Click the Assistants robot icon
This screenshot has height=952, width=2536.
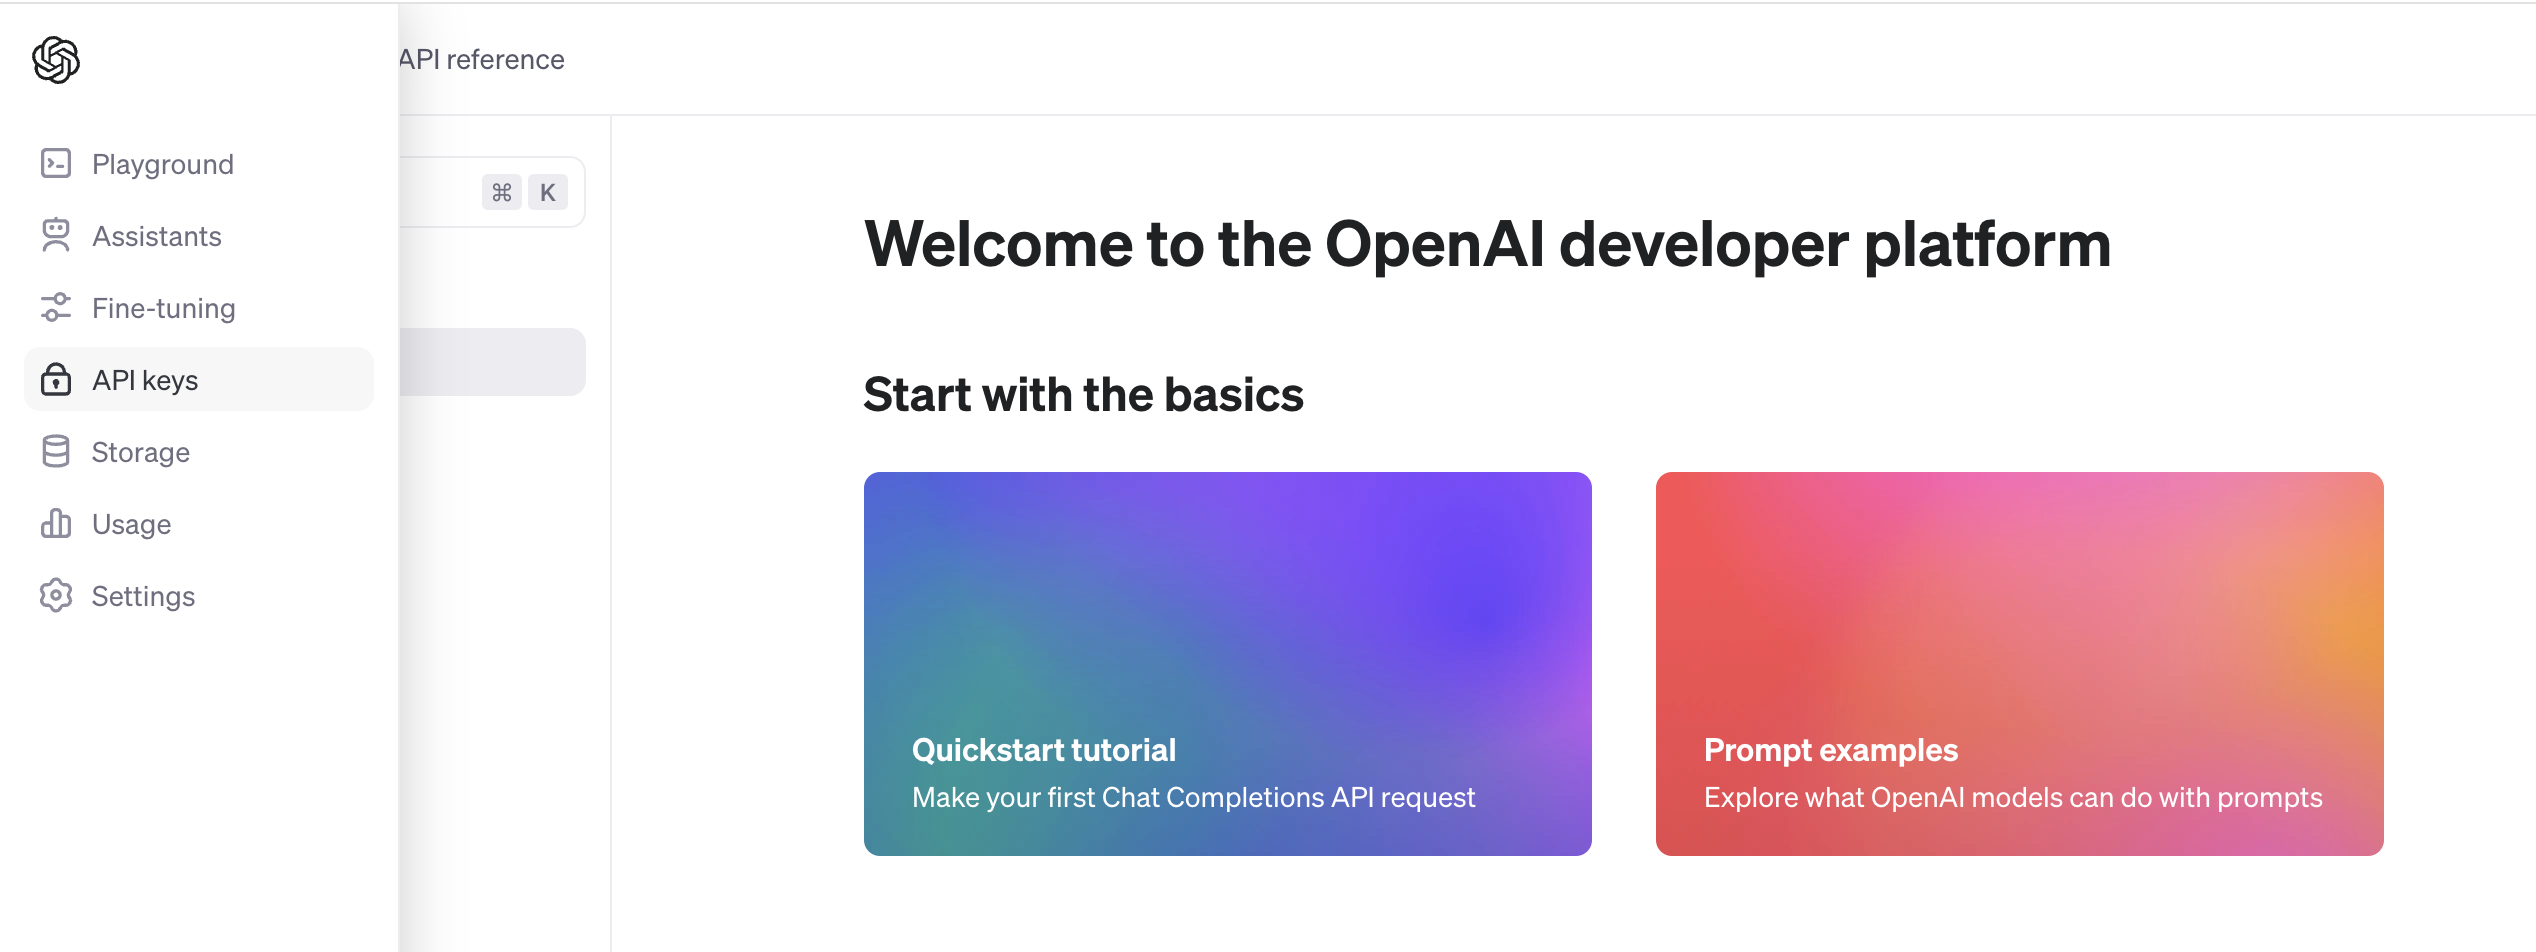click(56, 236)
